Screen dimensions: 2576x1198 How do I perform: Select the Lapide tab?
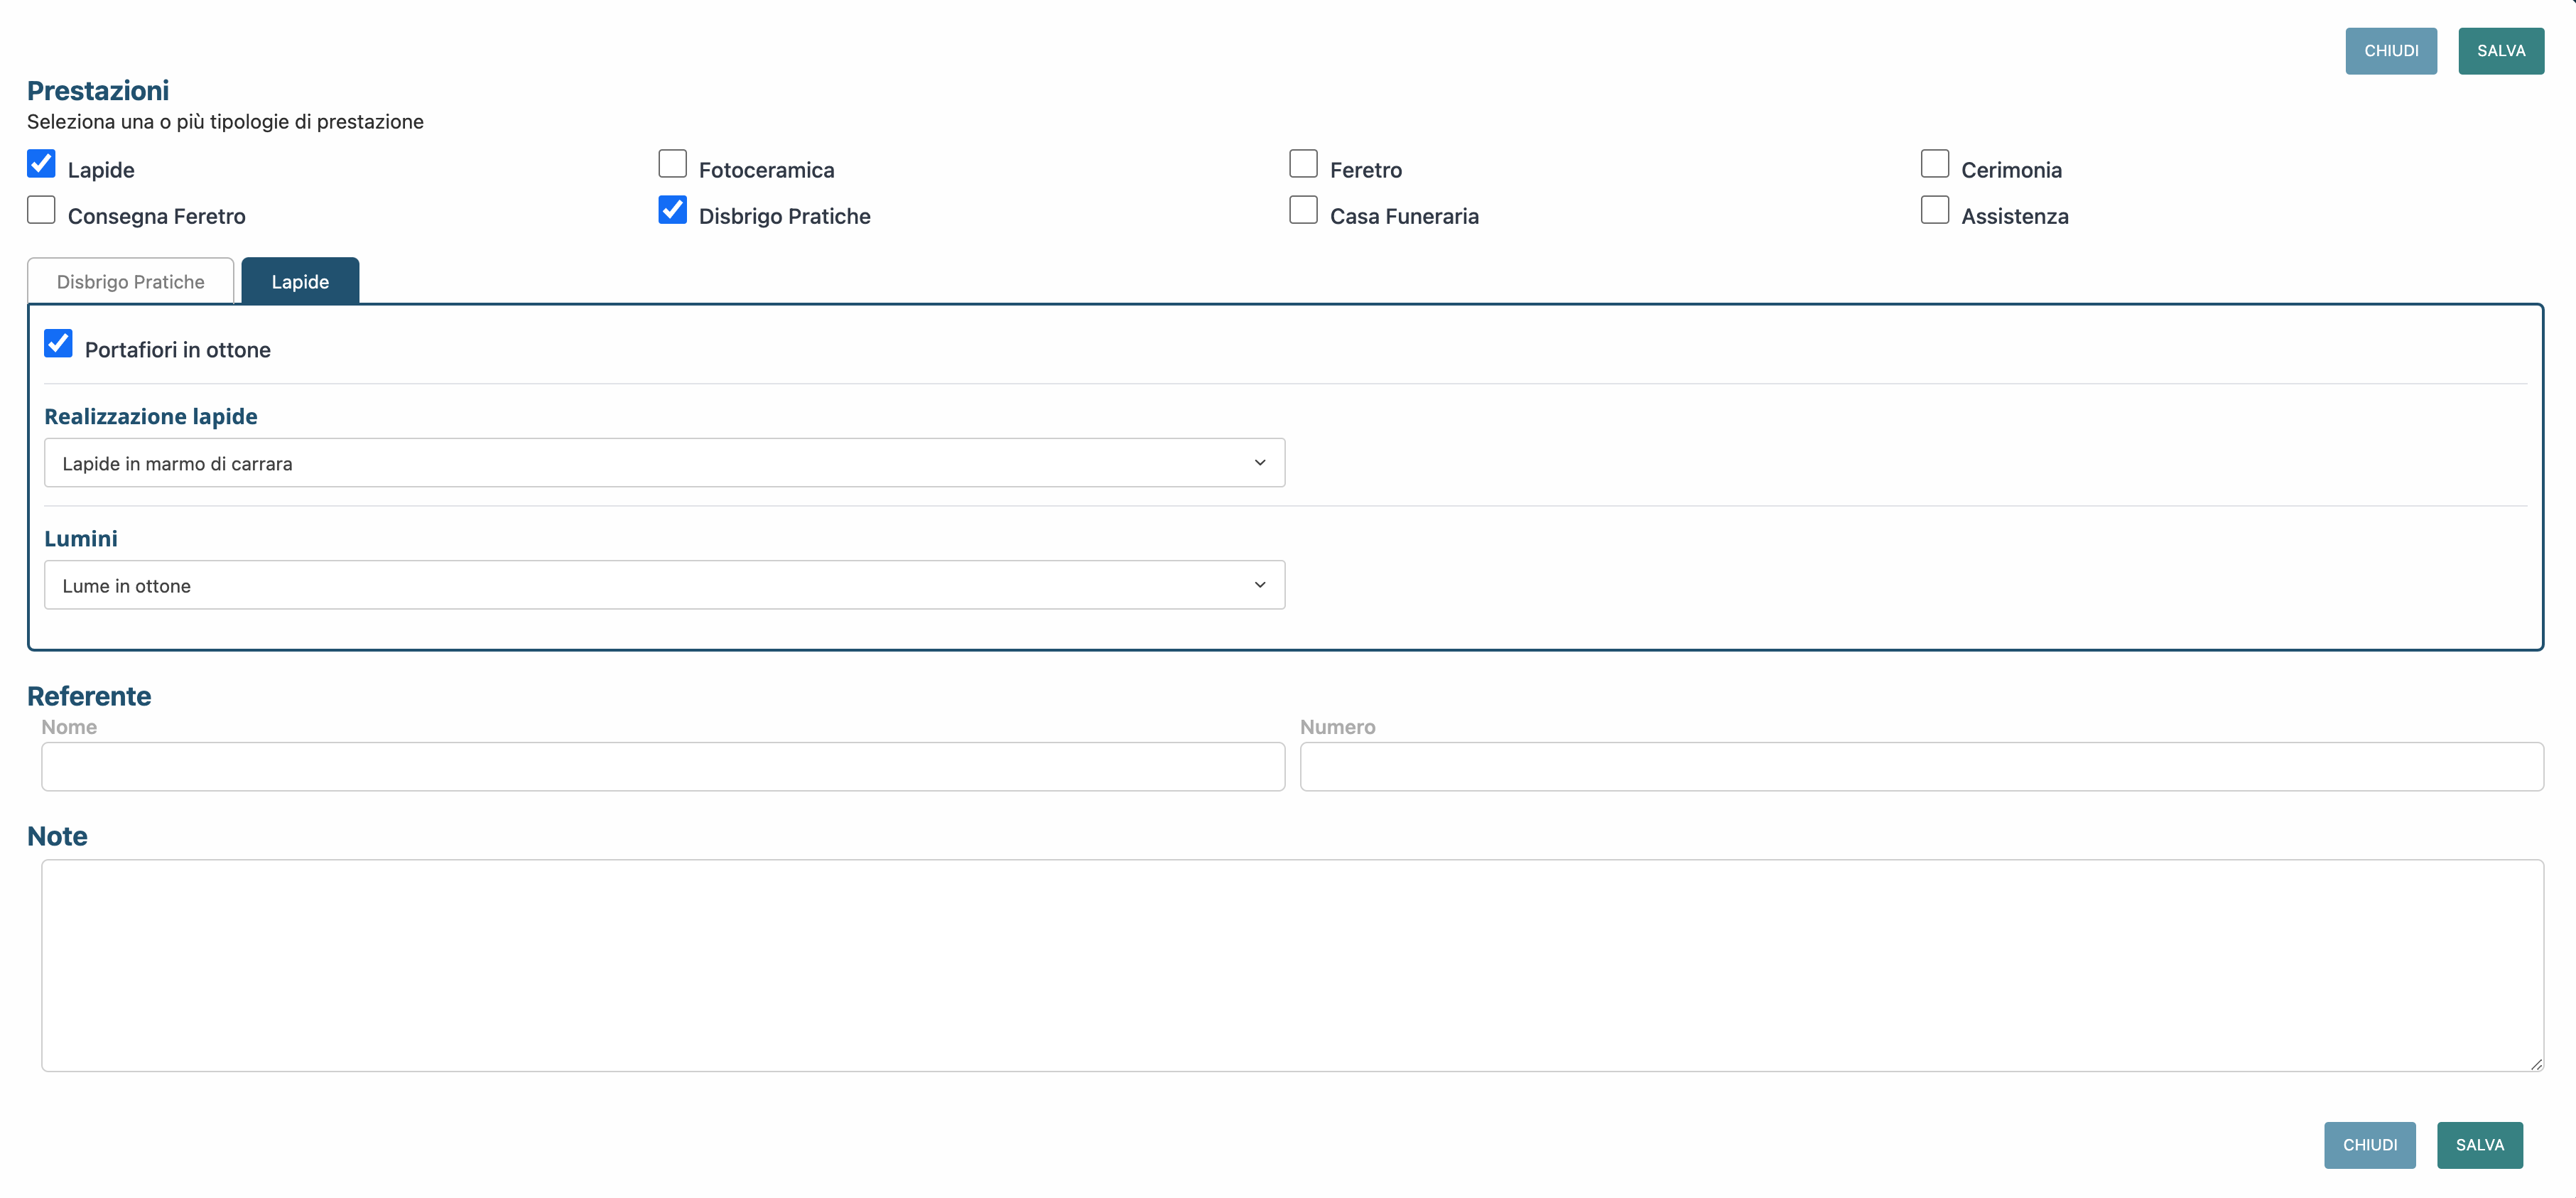pos(300,282)
